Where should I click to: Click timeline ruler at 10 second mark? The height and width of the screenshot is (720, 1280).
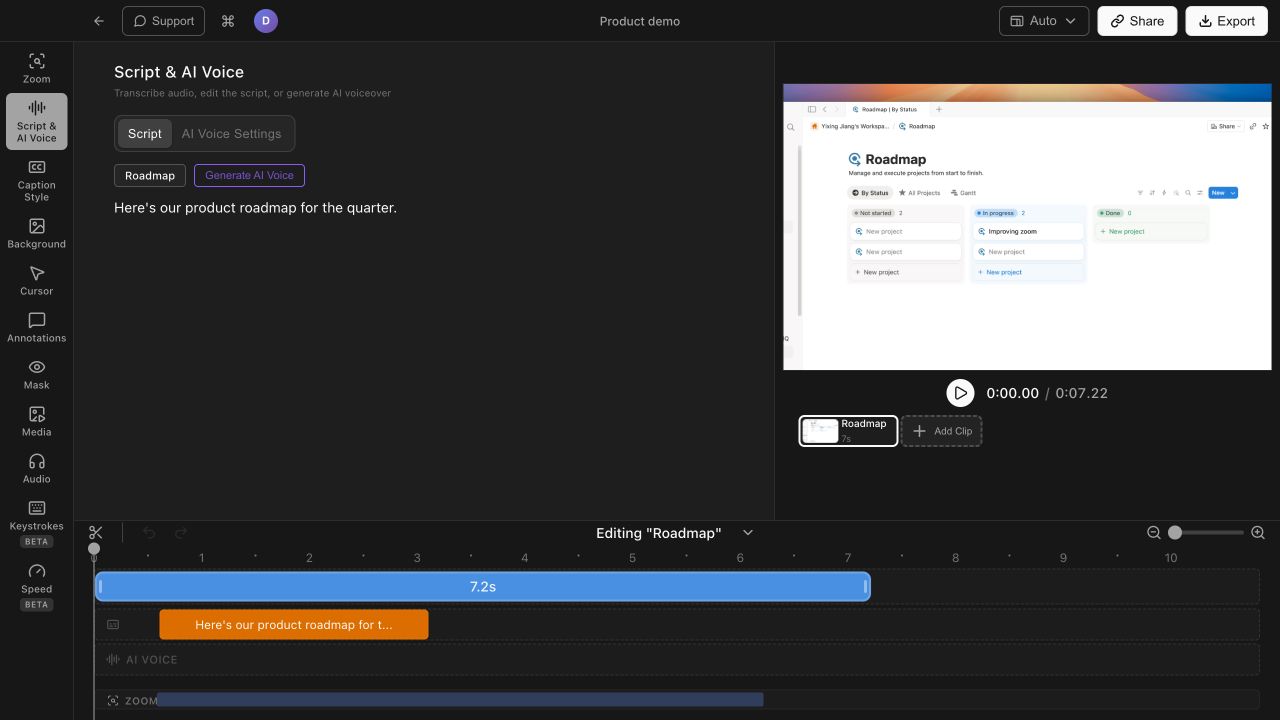[x=1171, y=558]
